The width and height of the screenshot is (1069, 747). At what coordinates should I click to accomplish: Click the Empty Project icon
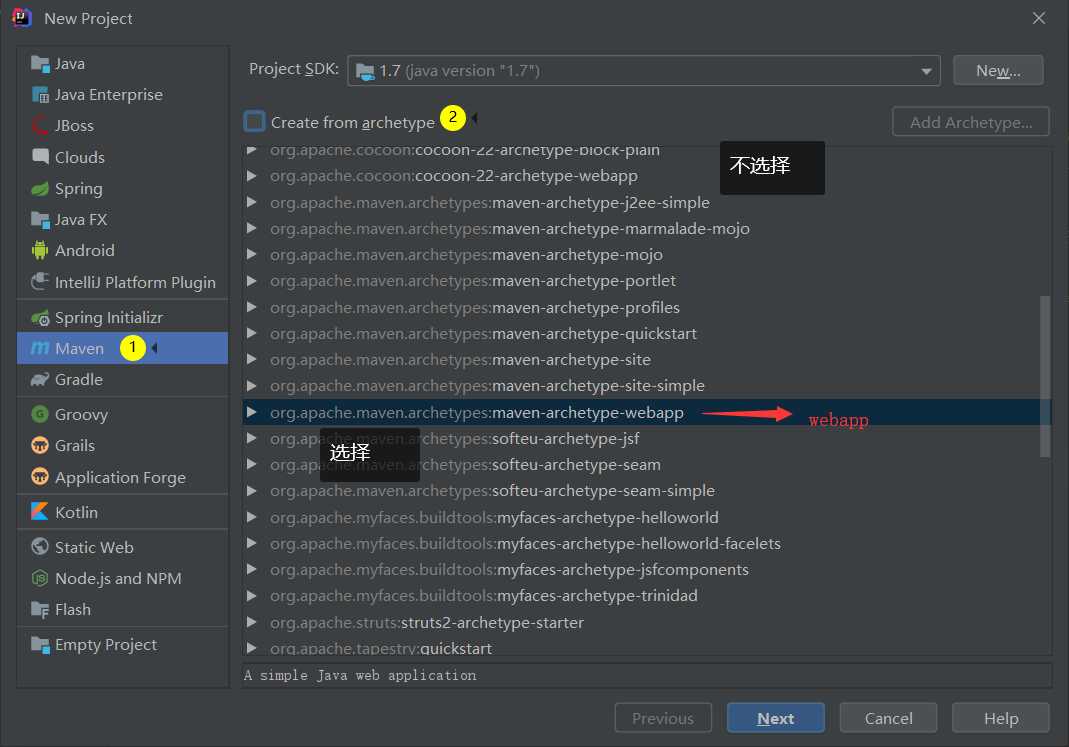[40, 645]
